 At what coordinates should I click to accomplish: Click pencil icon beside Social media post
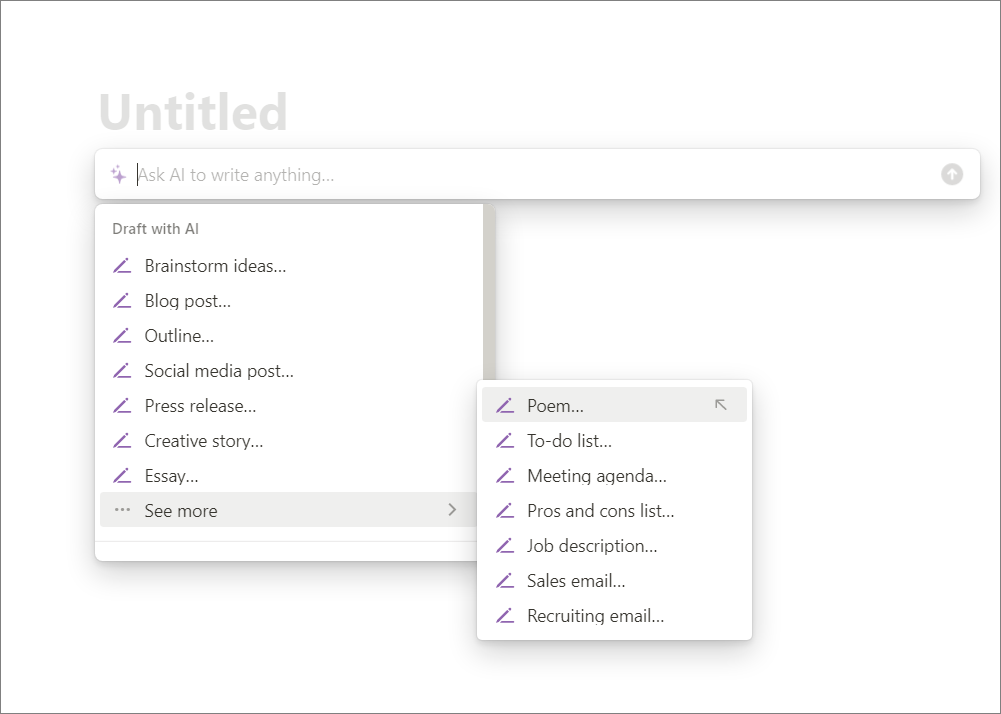(x=122, y=371)
